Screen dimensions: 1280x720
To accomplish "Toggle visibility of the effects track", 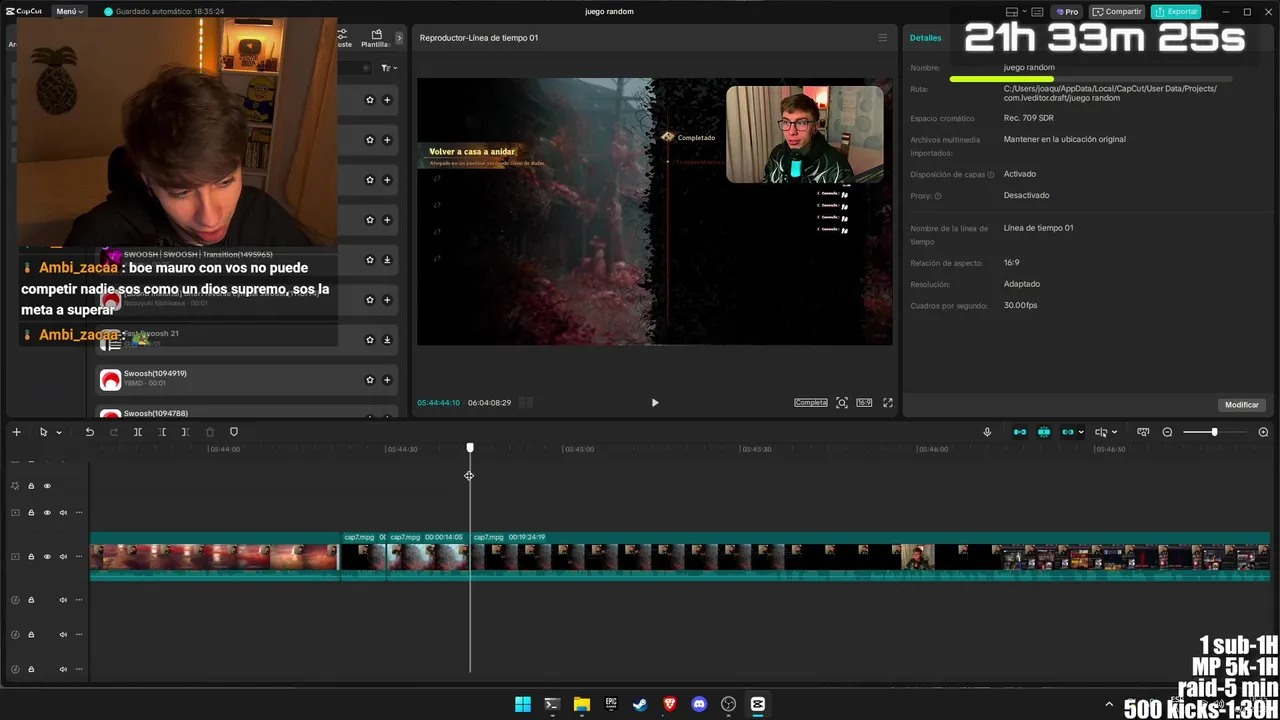I will point(47,486).
